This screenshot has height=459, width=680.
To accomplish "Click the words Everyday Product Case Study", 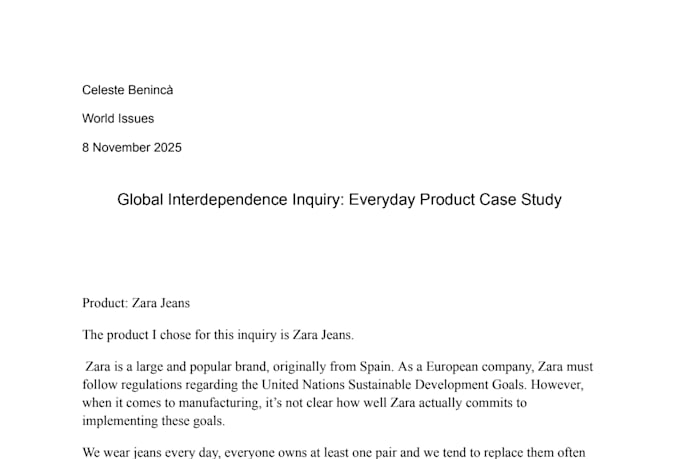I will 455,200.
